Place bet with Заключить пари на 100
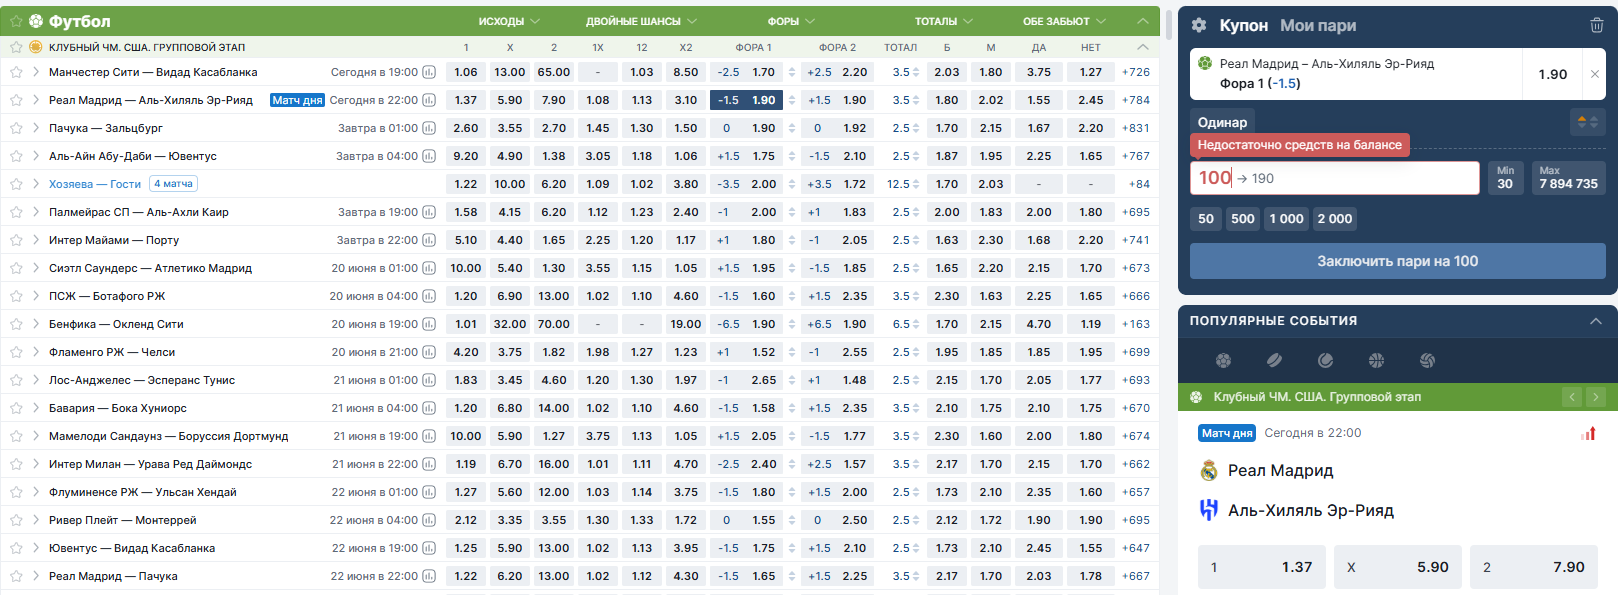The image size is (1618, 595). (1397, 261)
